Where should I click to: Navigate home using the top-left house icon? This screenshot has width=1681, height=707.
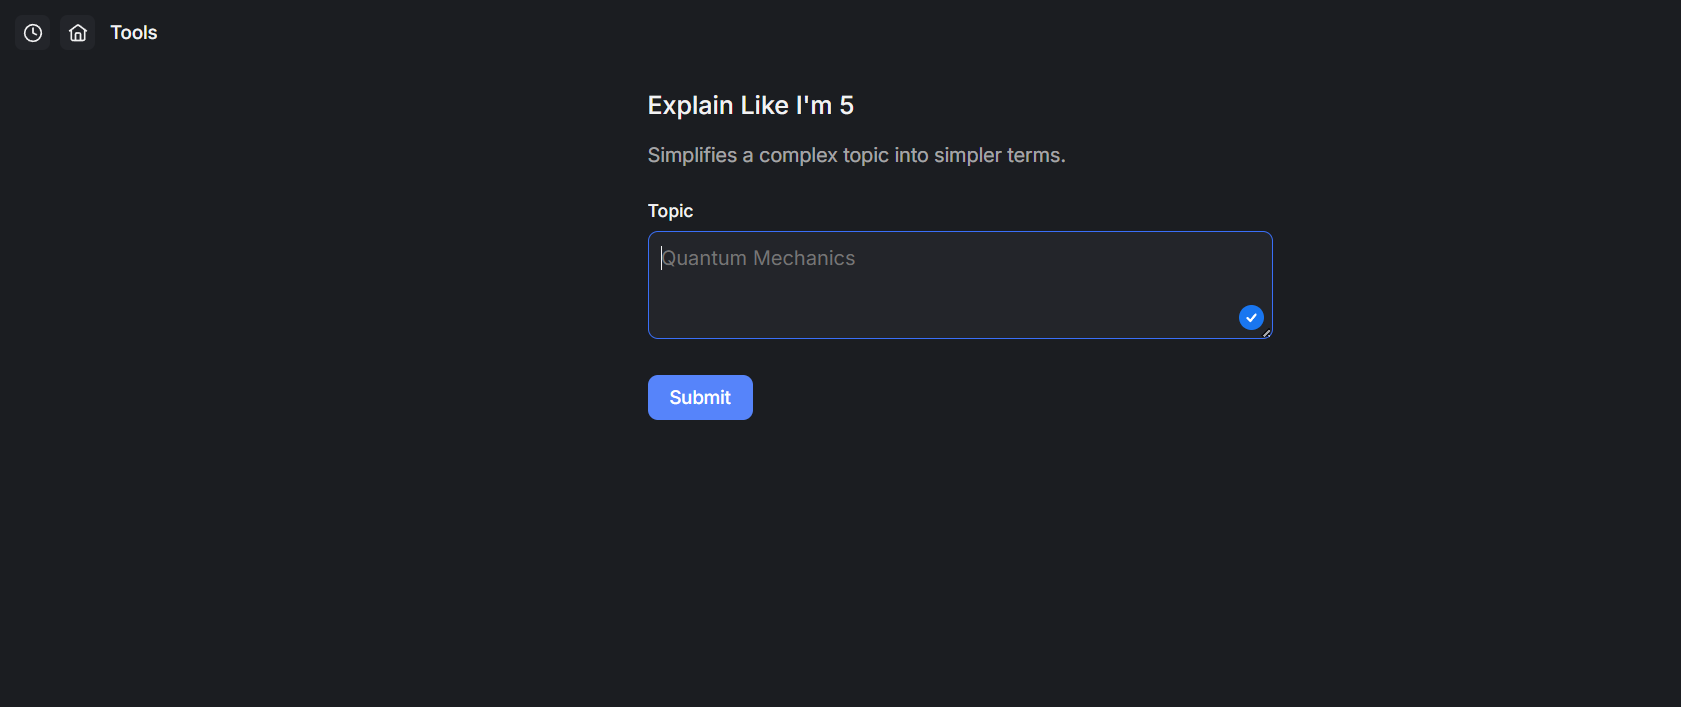pyautogui.click(x=77, y=32)
